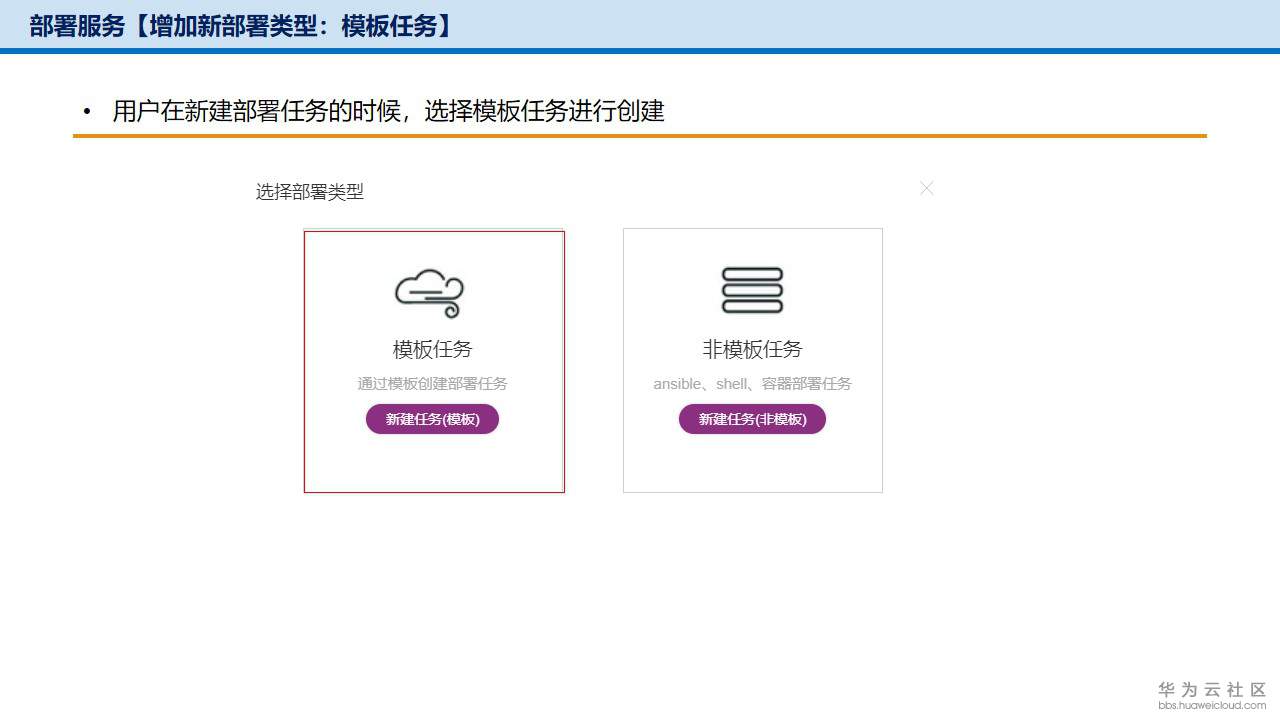Click the 新建任务(模板) button
This screenshot has width=1280, height=720.
(432, 419)
